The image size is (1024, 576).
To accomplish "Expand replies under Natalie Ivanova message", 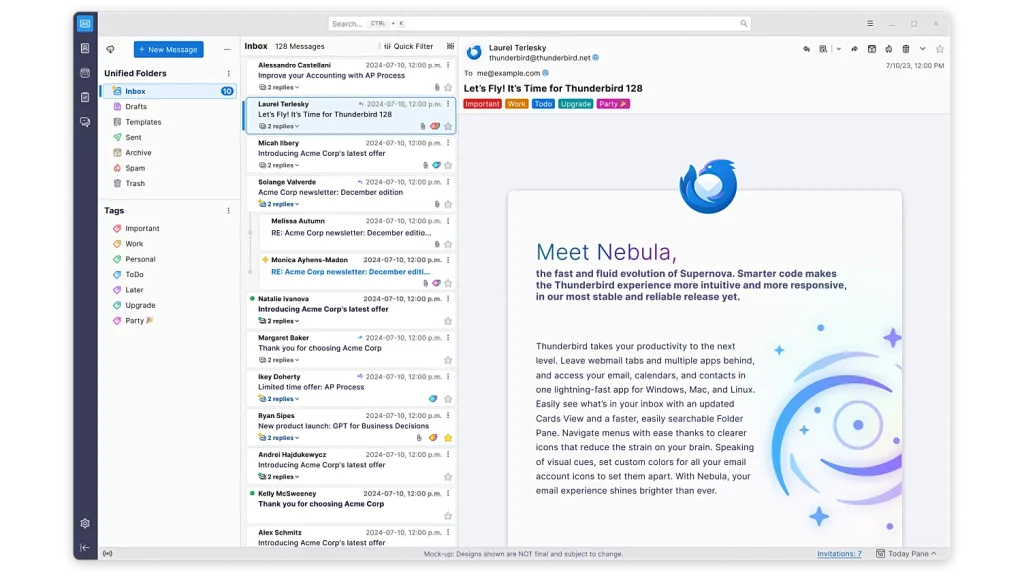I will pos(280,321).
